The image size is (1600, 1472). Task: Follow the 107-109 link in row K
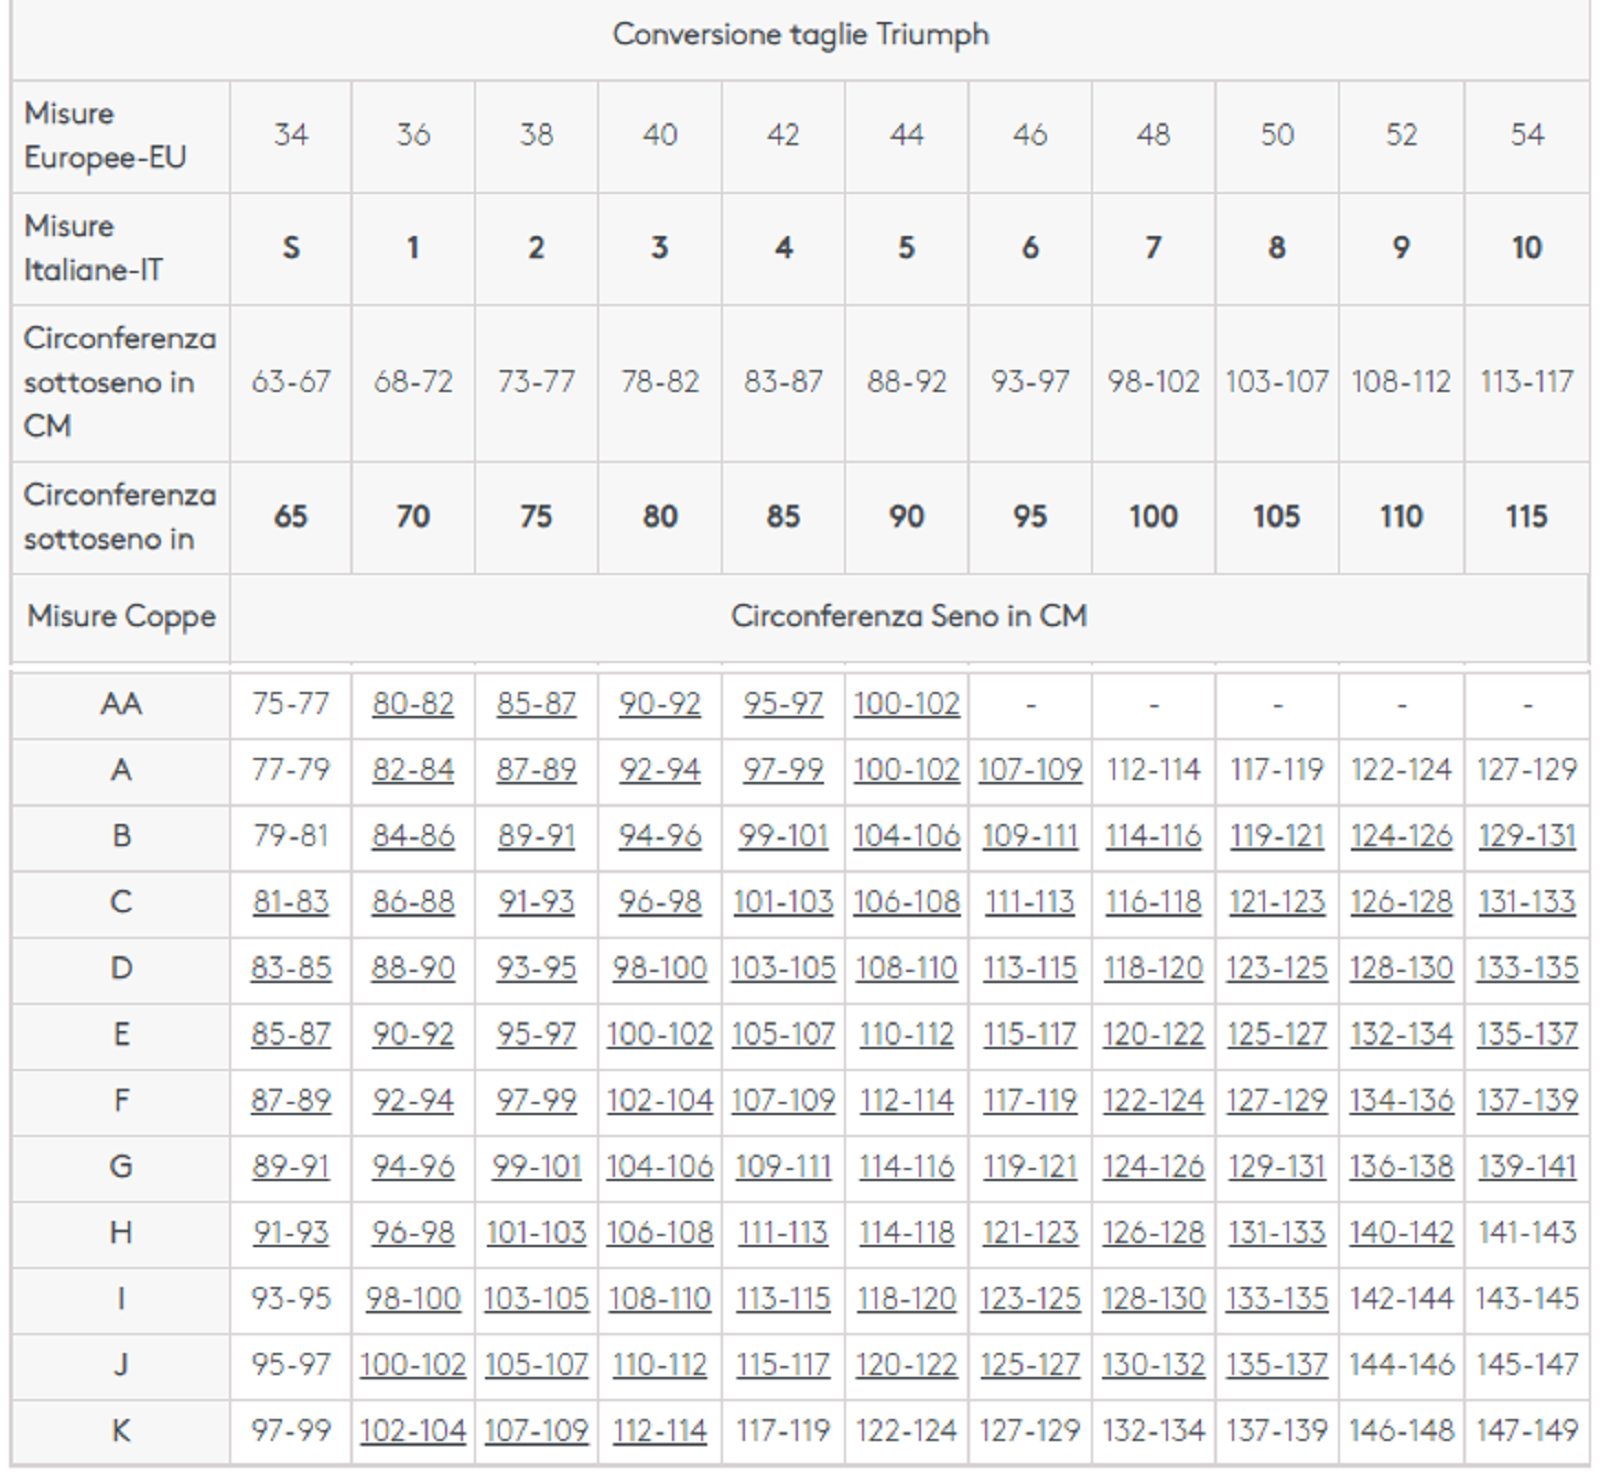pyautogui.click(x=536, y=1430)
